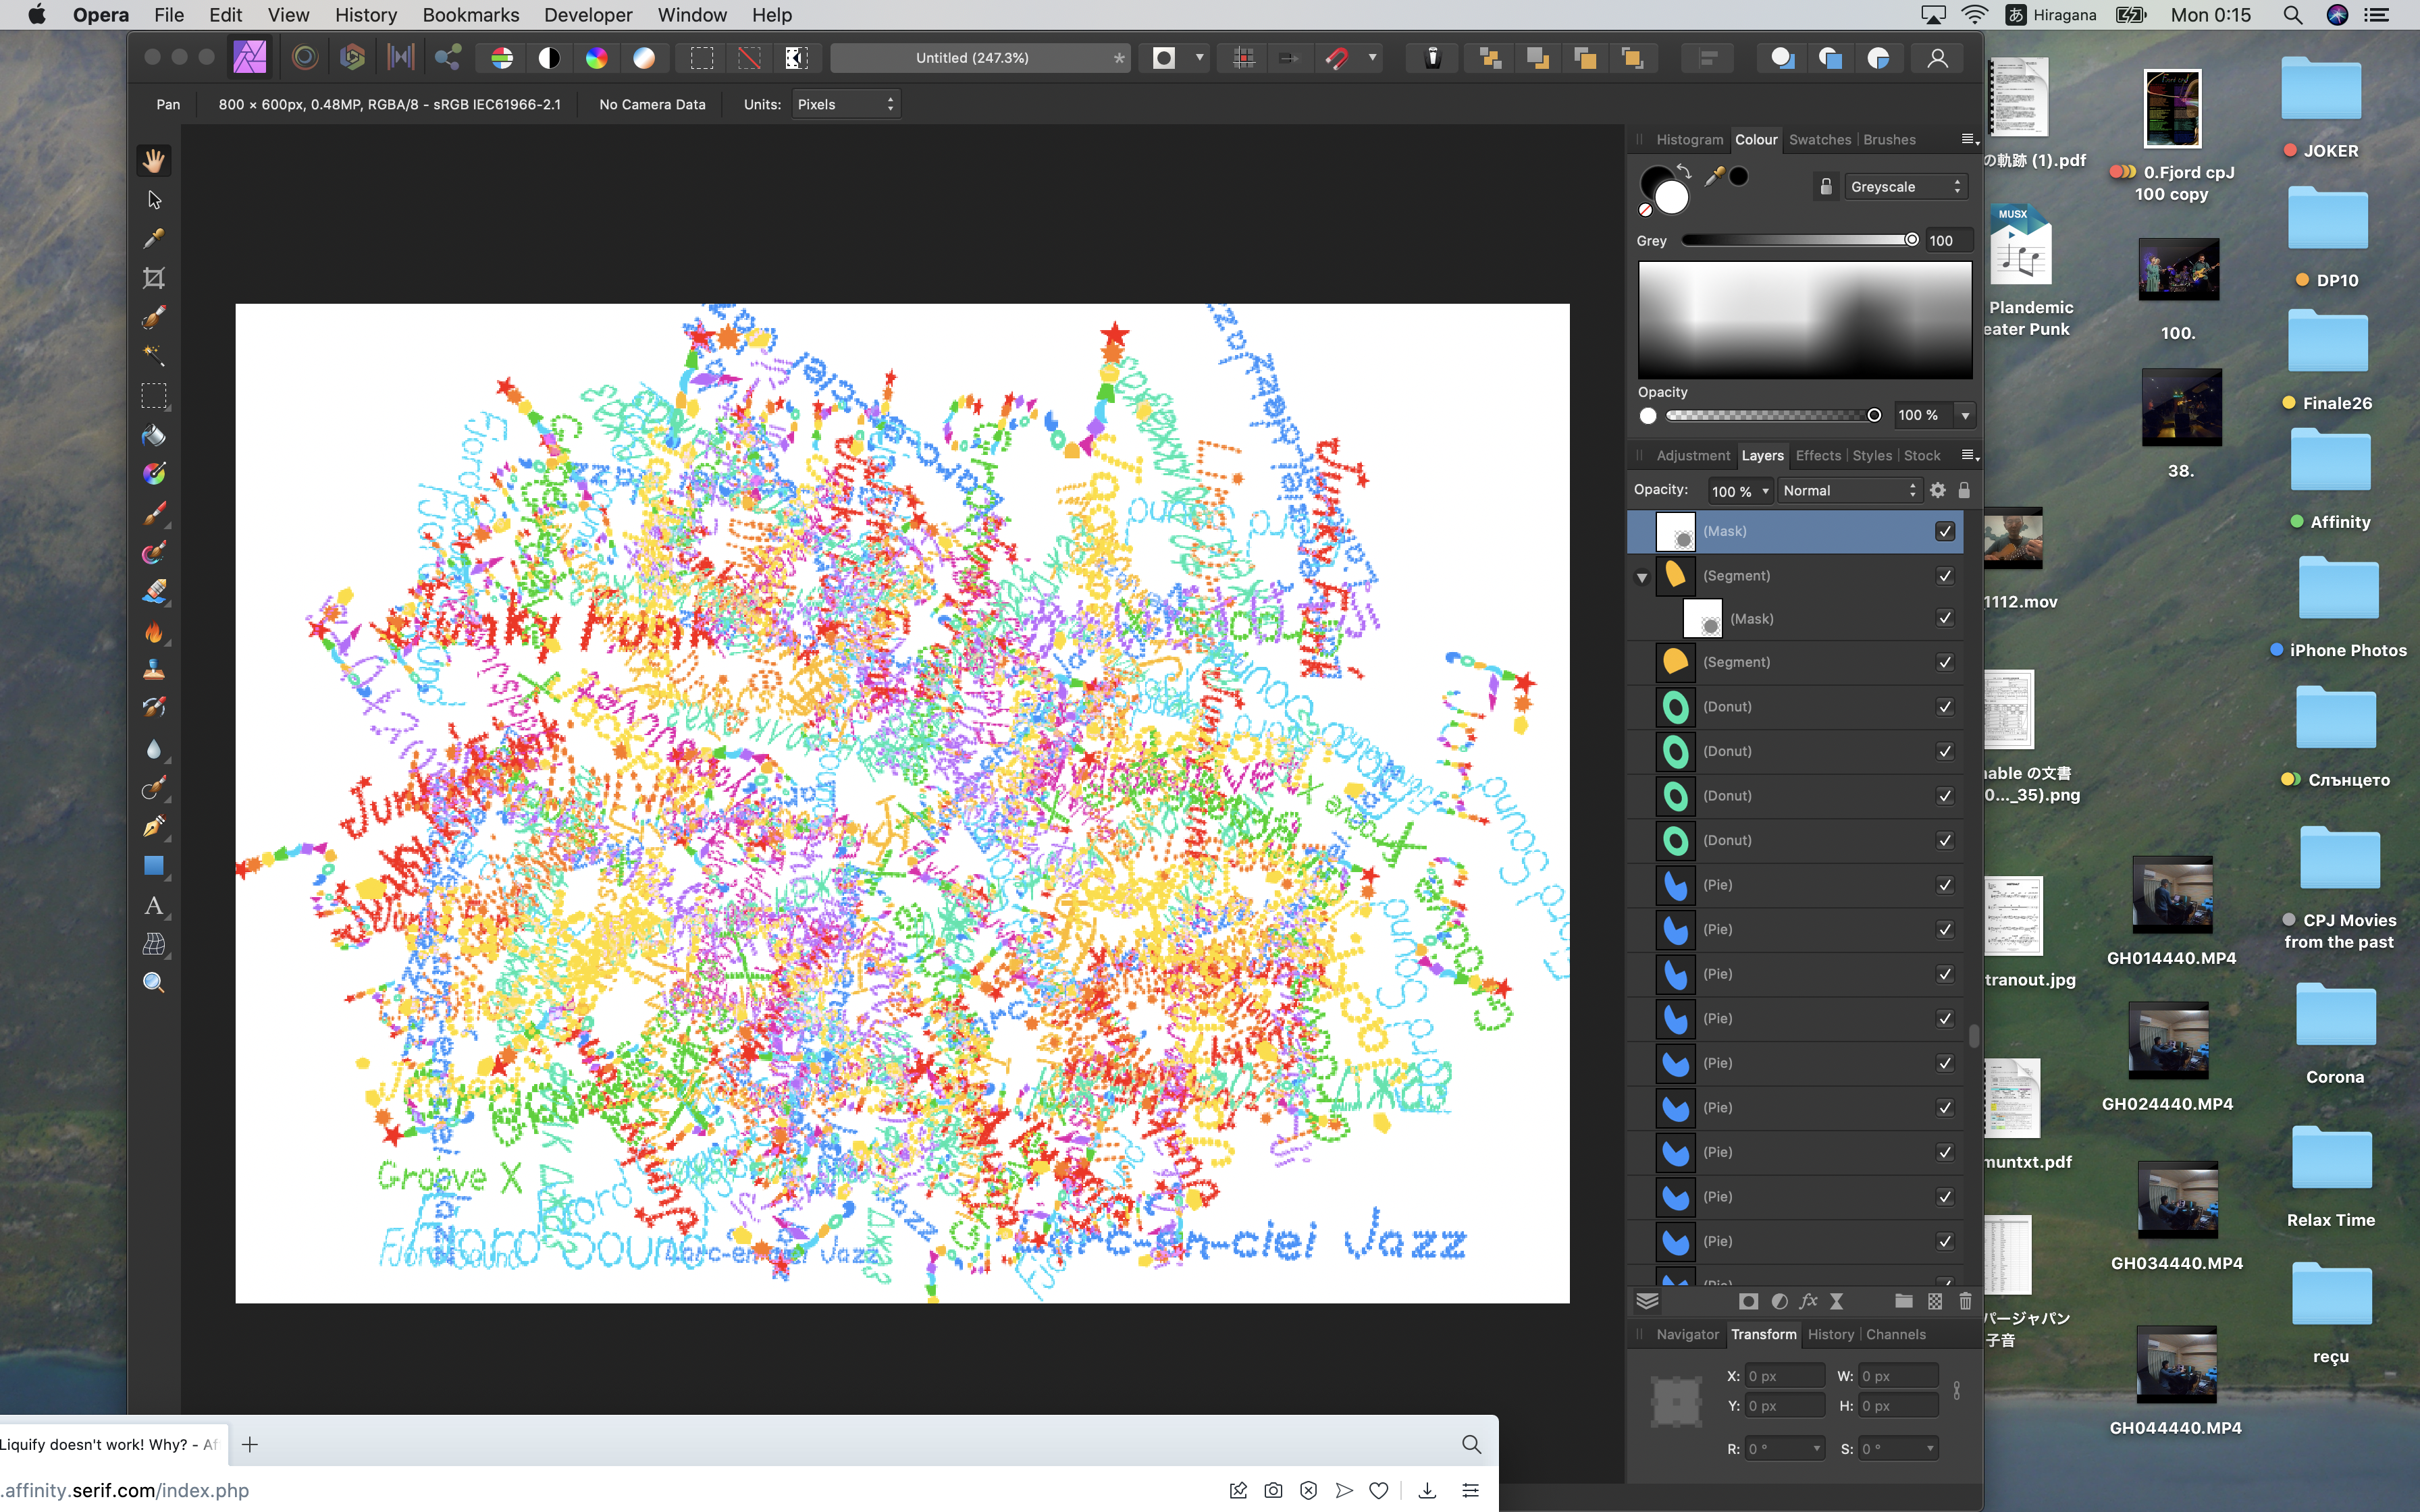Adjust the Grey slider

[1801, 240]
